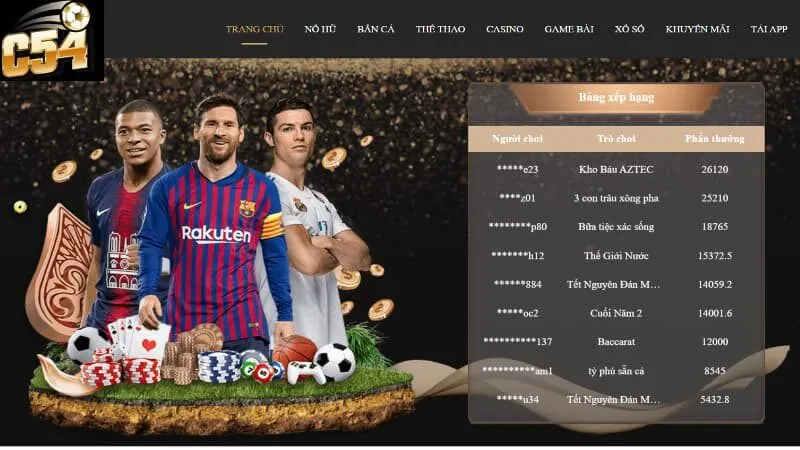The image size is (800, 450).
Task: Click the white game controller graphic
Action: point(305,371)
